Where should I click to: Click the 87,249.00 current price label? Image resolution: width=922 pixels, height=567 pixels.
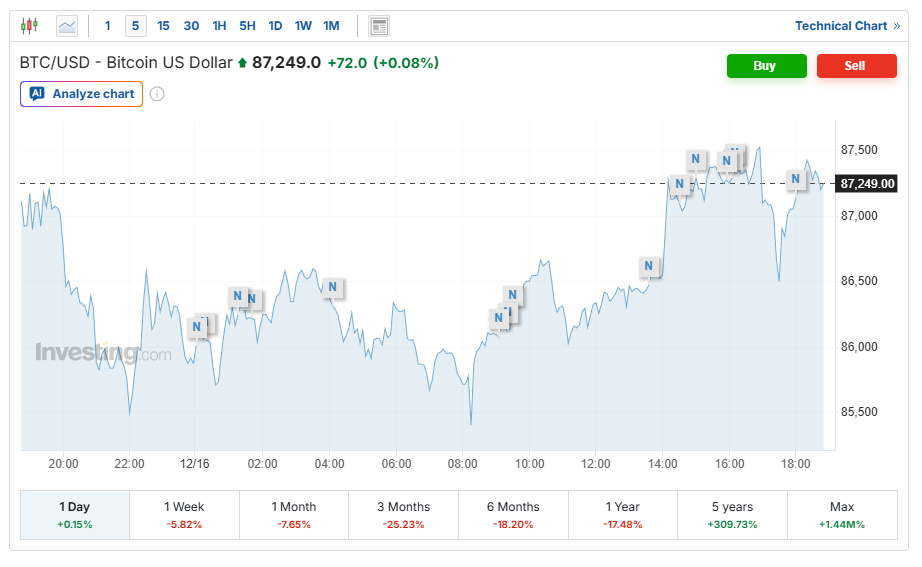(x=867, y=184)
